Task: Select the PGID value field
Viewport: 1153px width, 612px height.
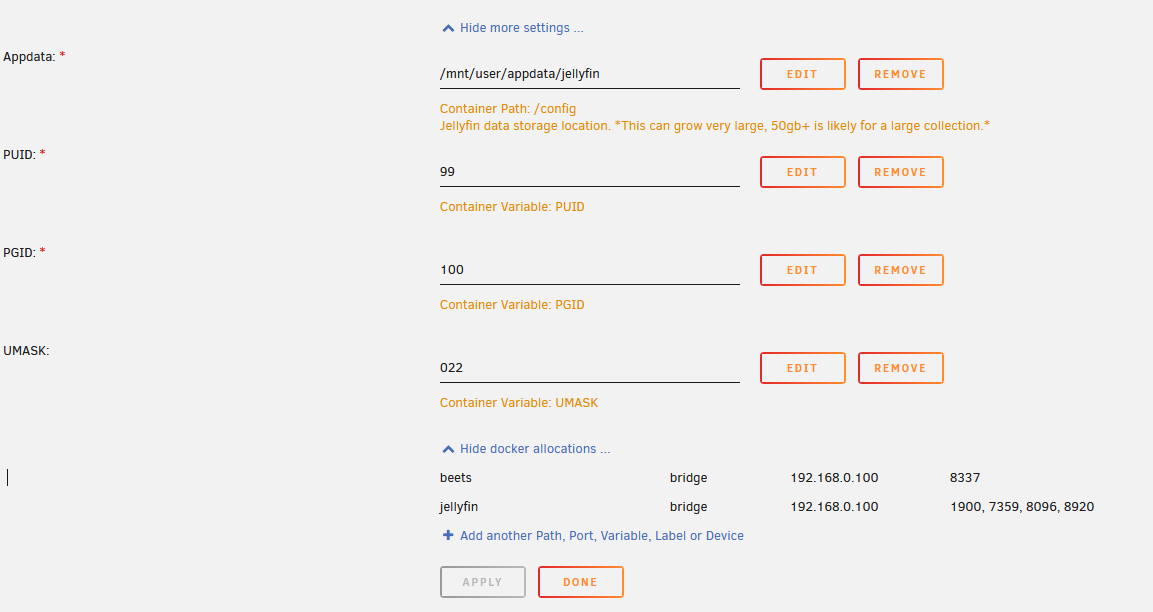Action: [x=589, y=270]
